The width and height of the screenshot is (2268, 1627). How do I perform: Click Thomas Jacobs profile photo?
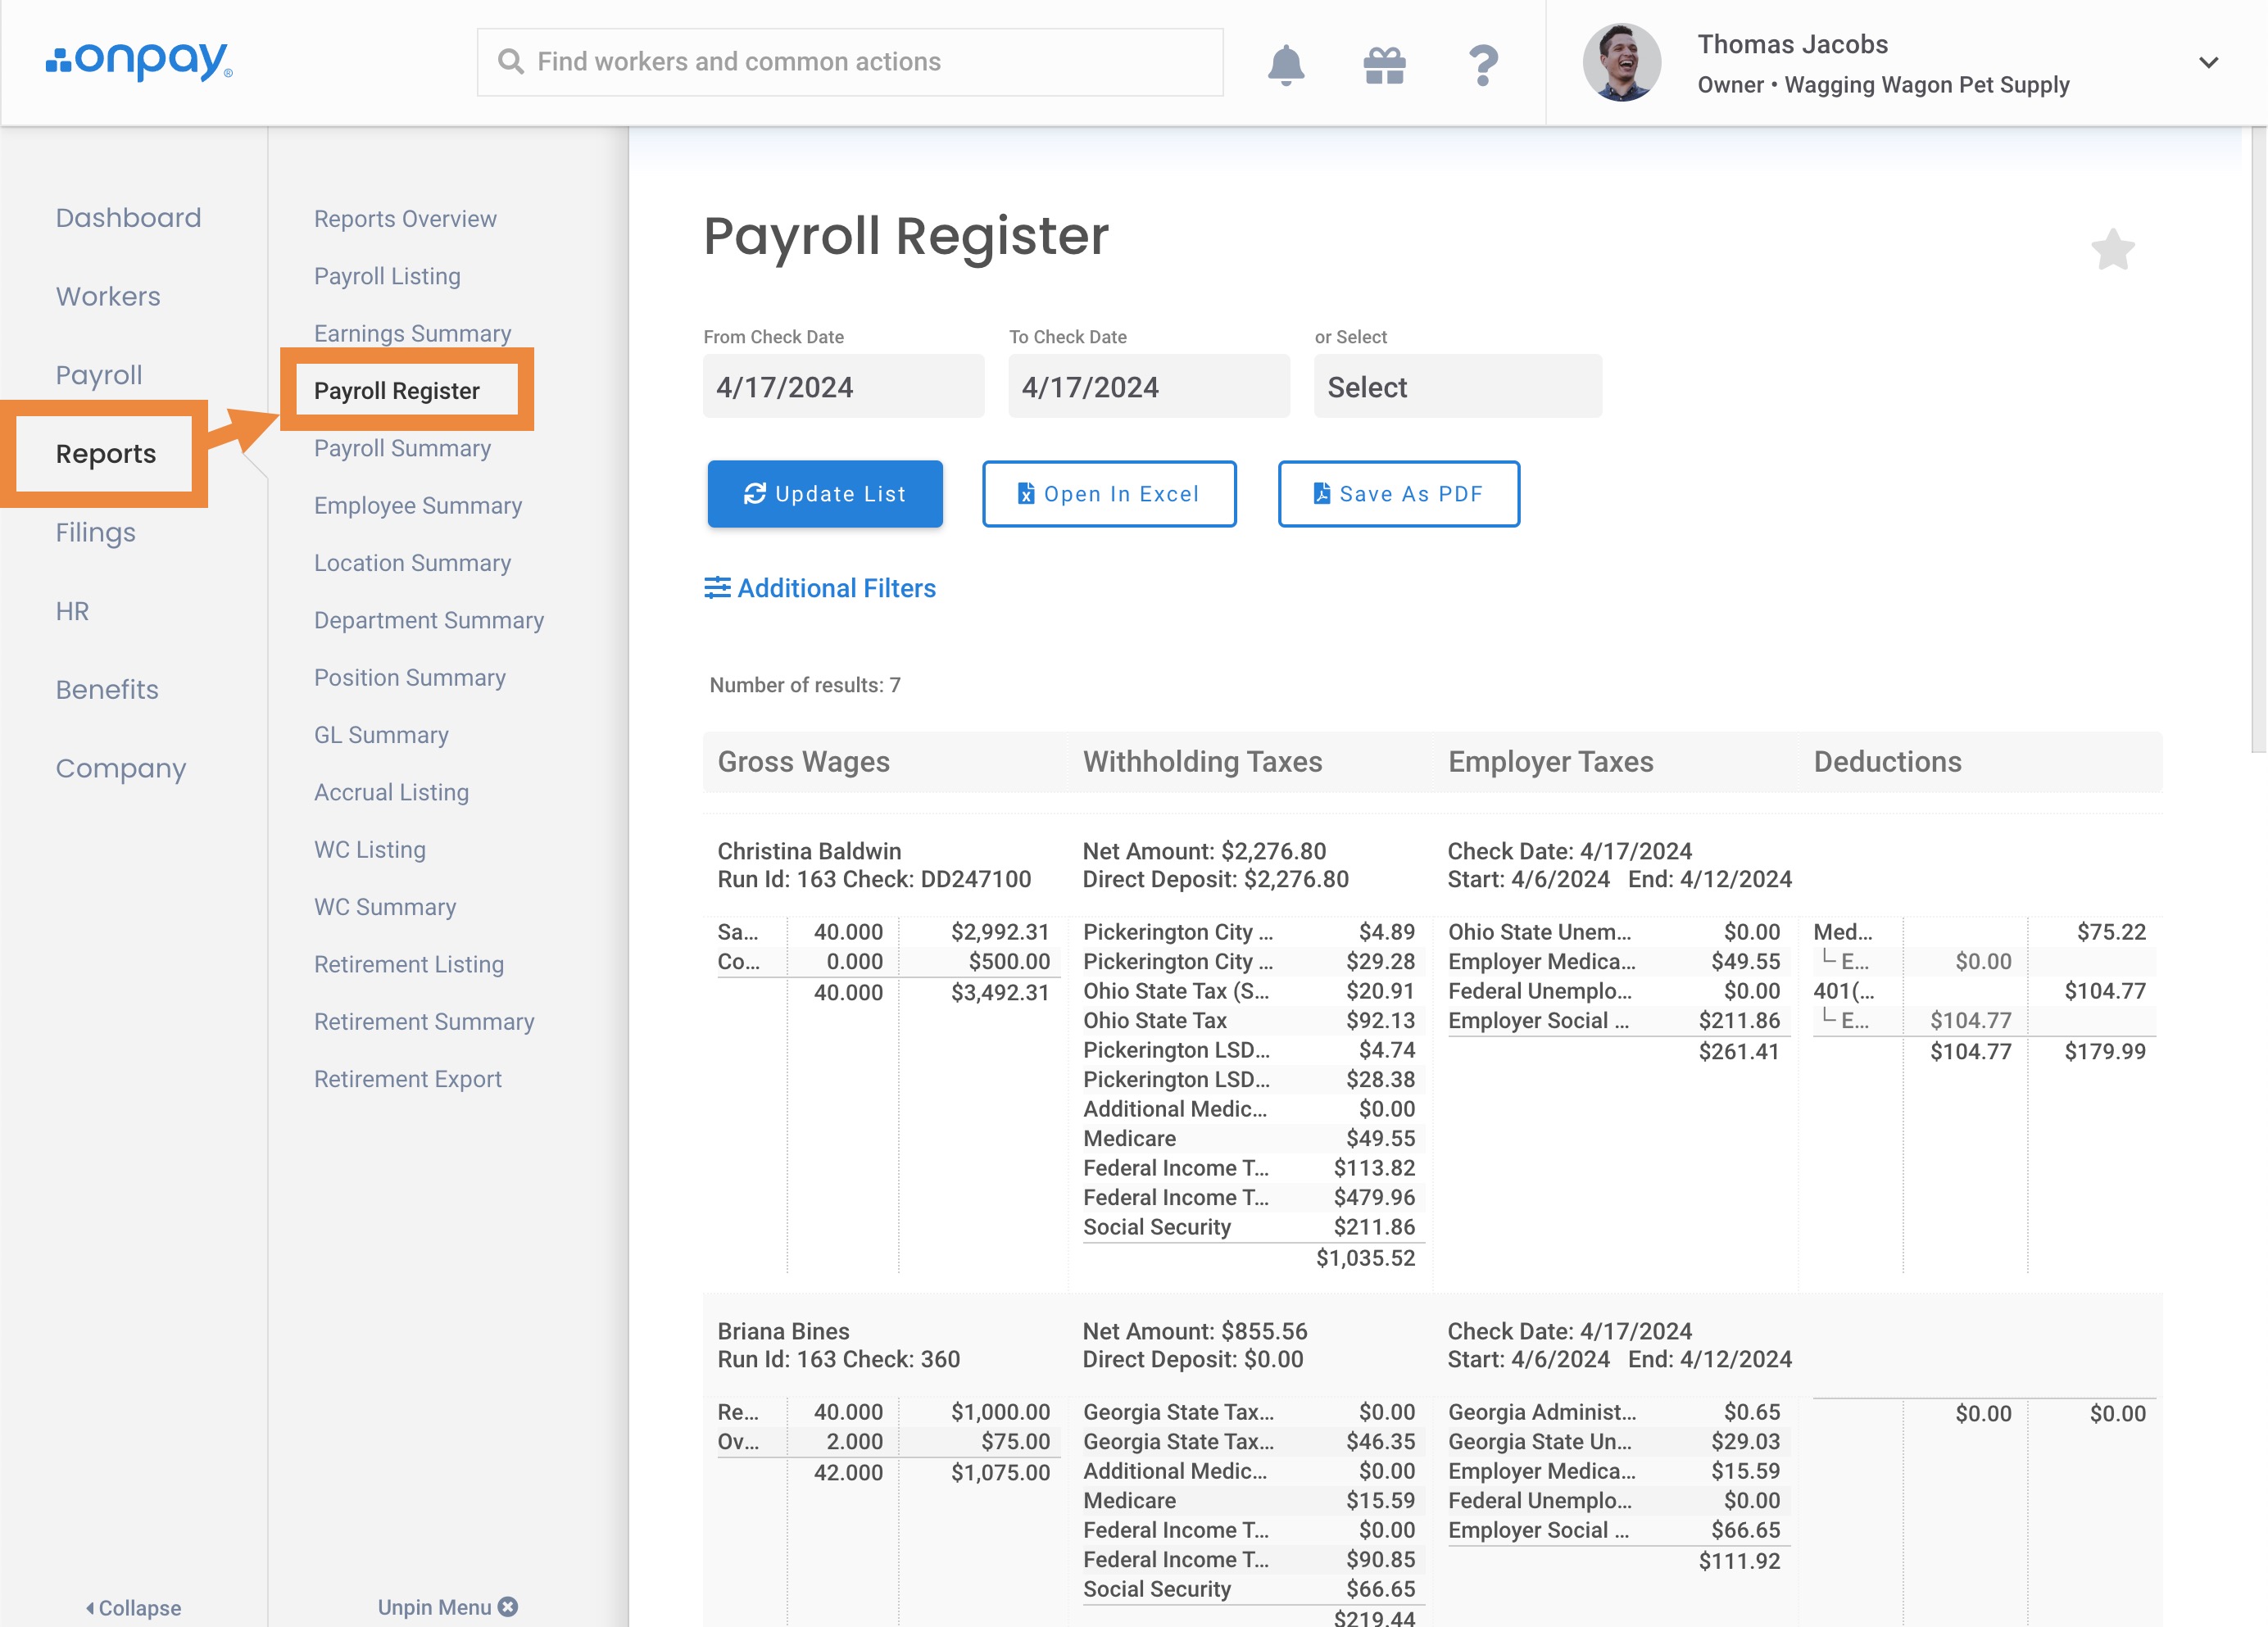click(x=1621, y=62)
